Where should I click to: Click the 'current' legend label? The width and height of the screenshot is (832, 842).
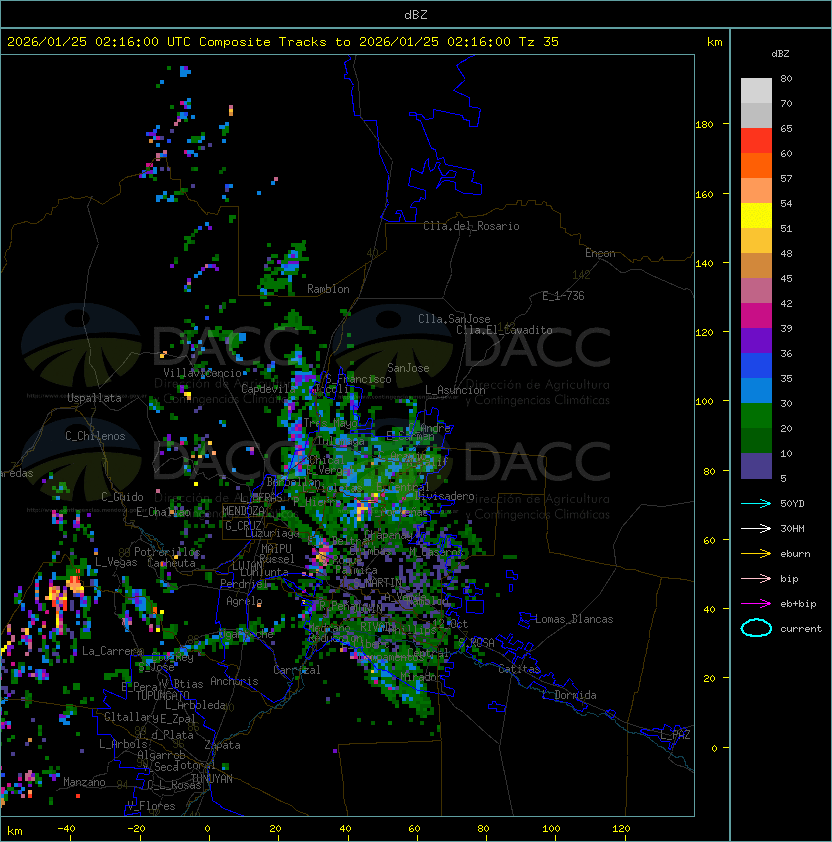(x=801, y=629)
